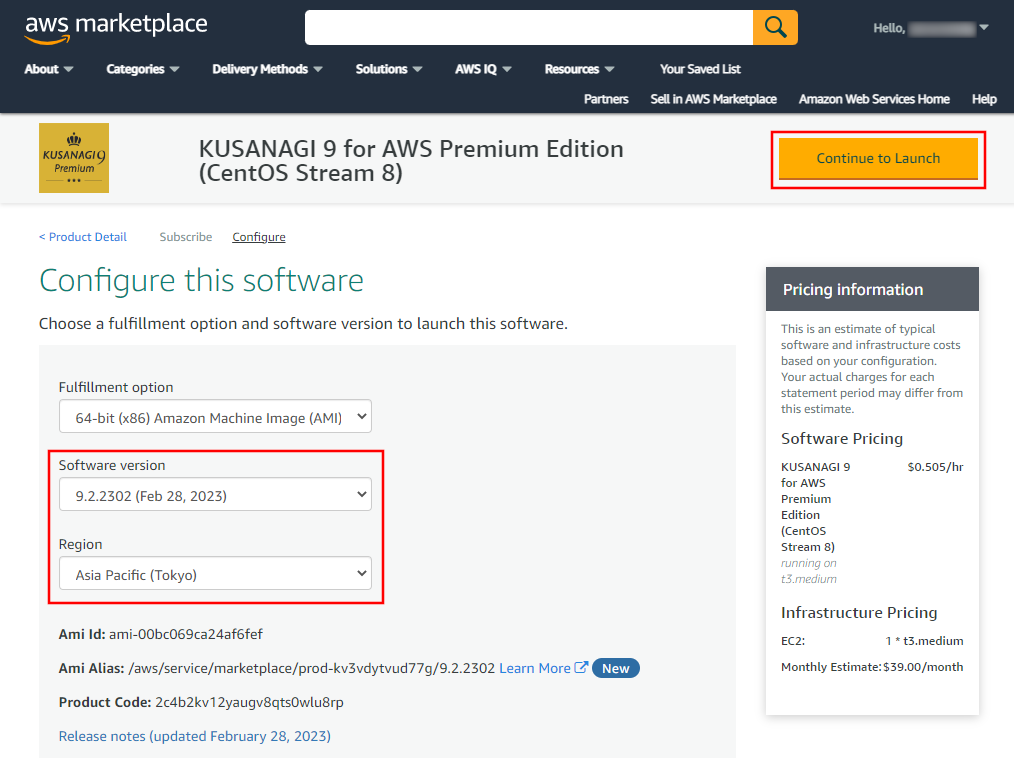Open Sell in AWS Marketplace
The height and width of the screenshot is (758, 1014).
pyautogui.click(x=713, y=99)
